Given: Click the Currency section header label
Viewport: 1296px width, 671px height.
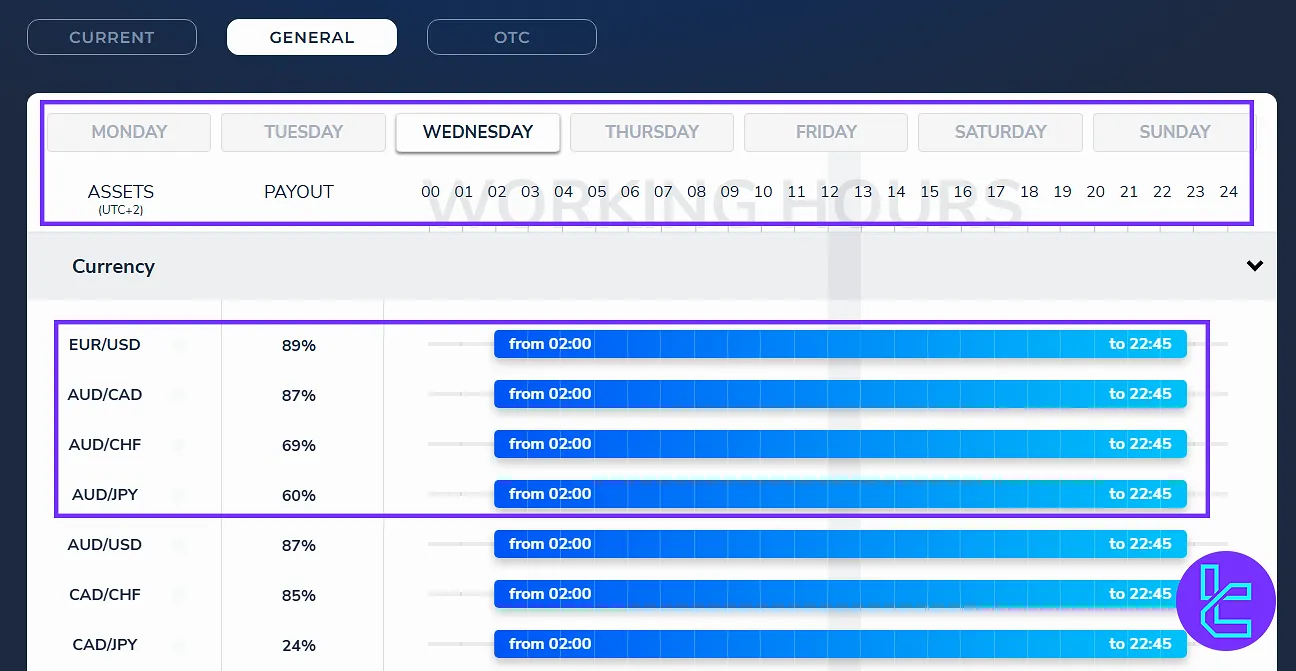Looking at the screenshot, I should click(x=113, y=266).
